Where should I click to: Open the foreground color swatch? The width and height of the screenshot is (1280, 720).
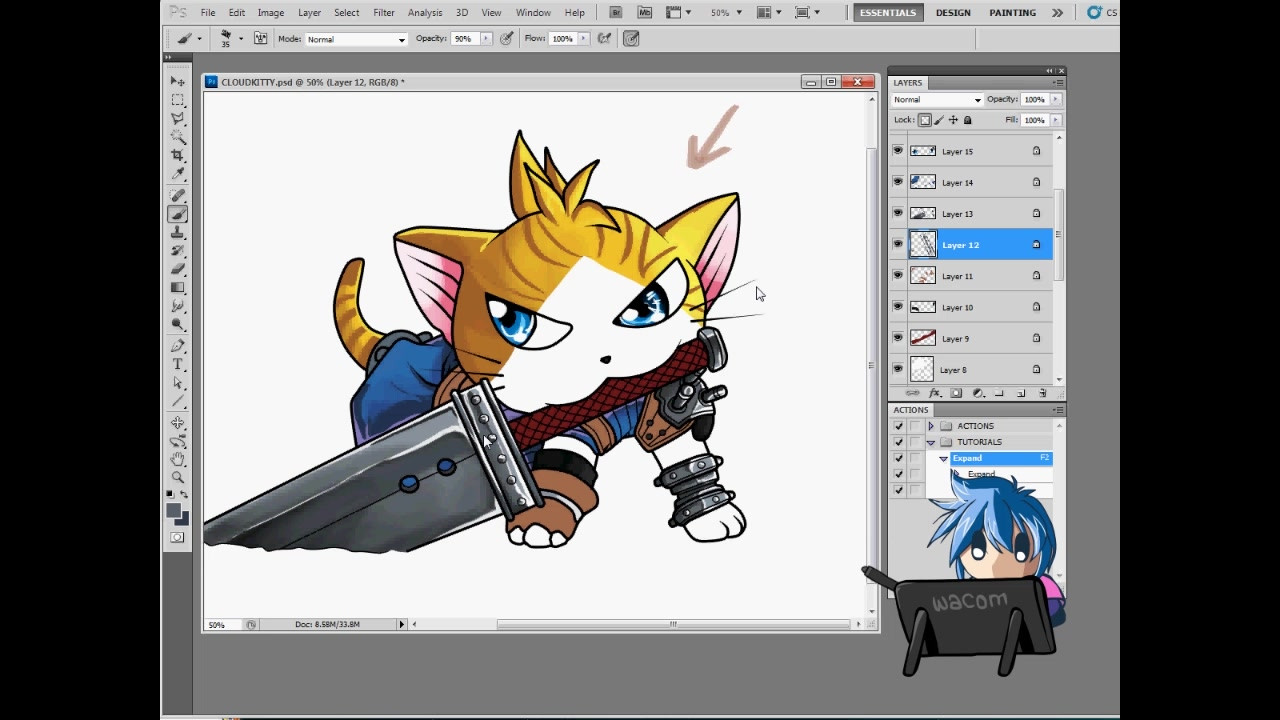[173, 510]
